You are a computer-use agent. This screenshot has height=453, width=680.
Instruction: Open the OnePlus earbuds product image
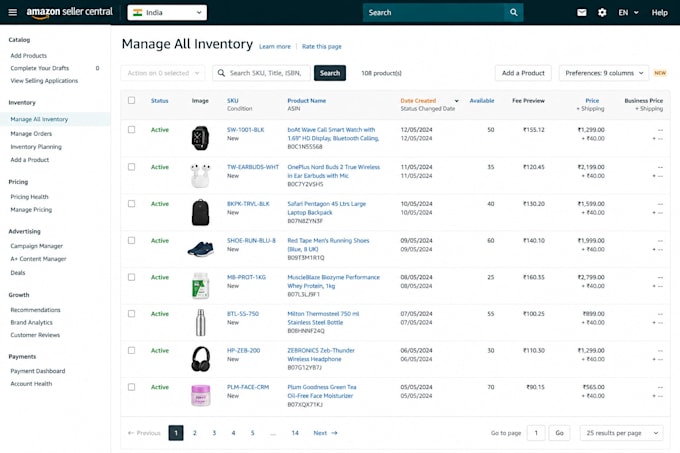click(x=200, y=176)
